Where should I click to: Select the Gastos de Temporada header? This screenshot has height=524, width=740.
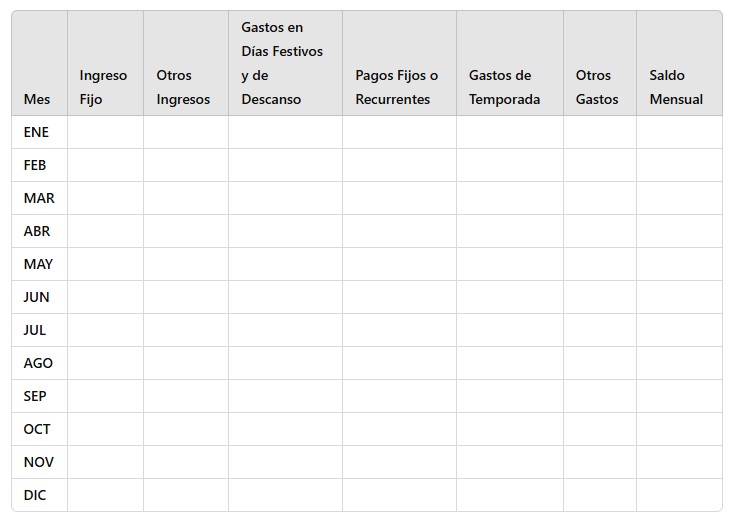click(505, 87)
